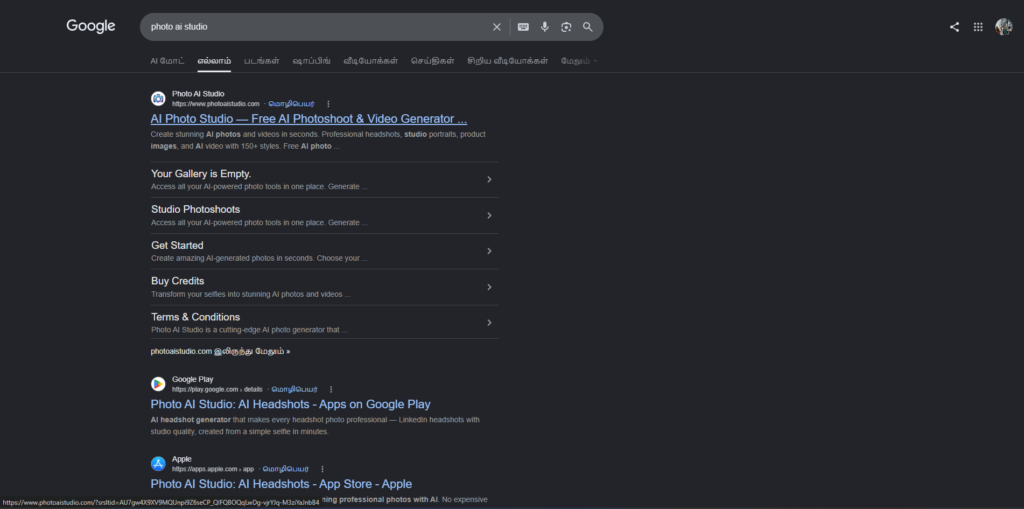Screen dimensions: 1024x509
Task: Expand 'Your Gallery is Empty.' chevron
Action: tap(489, 180)
